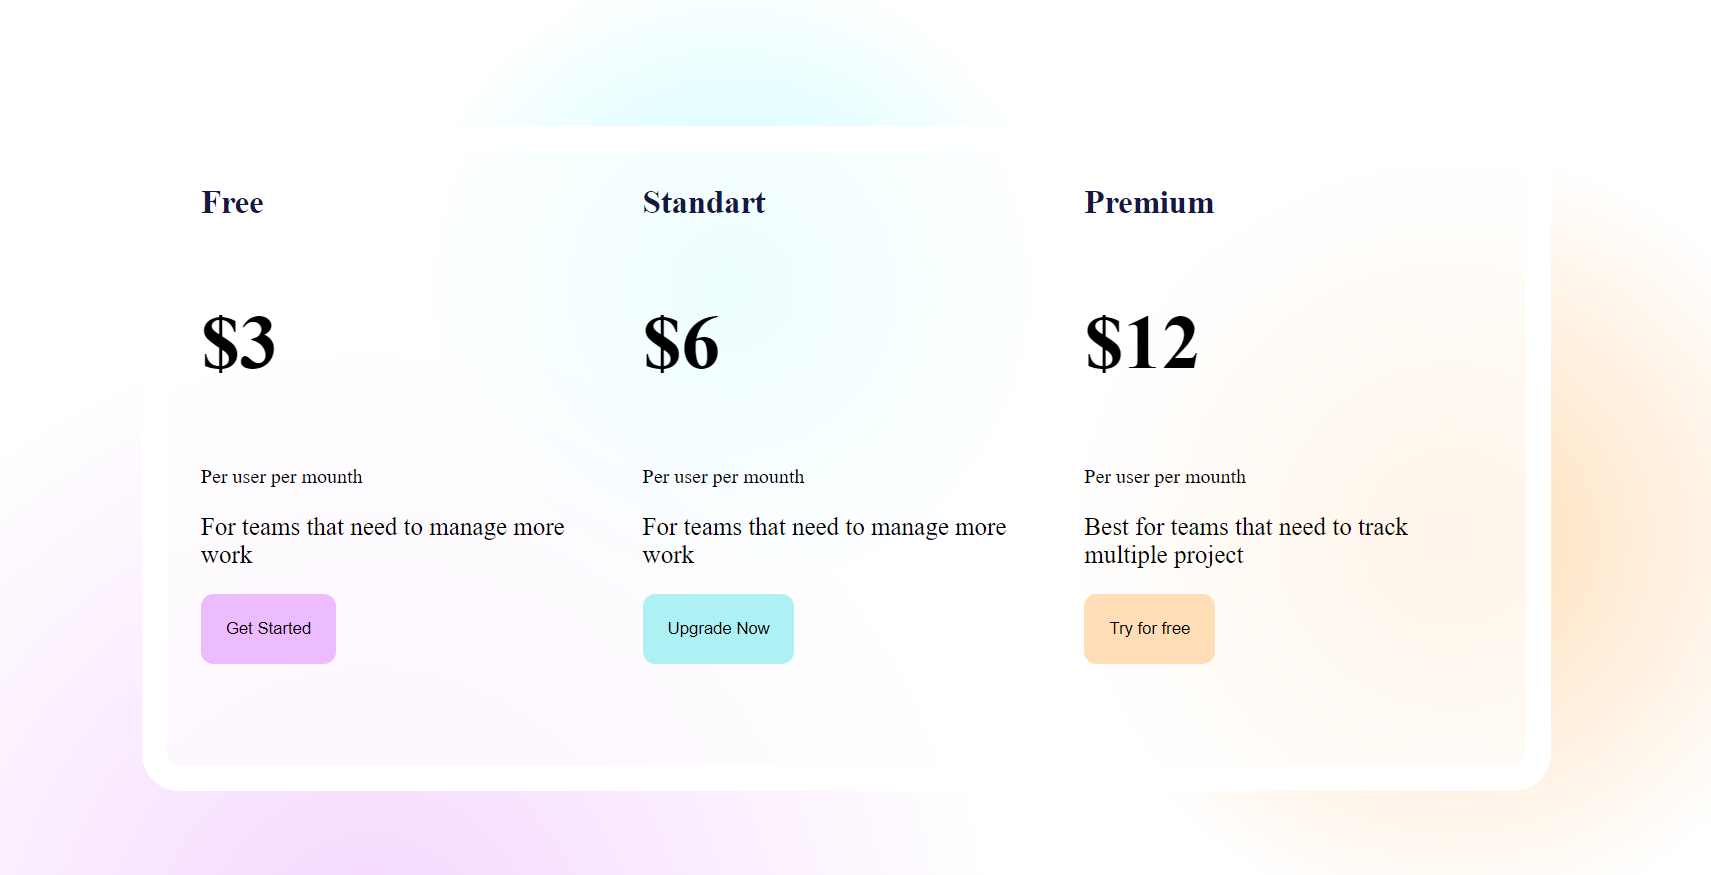
Task: Click the $6 price text
Action: [681, 344]
